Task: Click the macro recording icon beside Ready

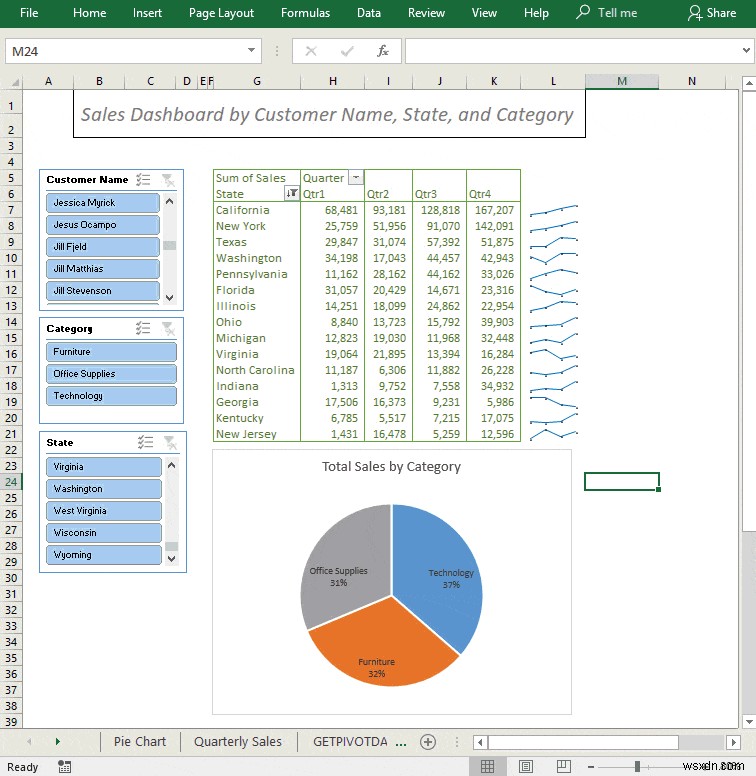Action: 65,767
